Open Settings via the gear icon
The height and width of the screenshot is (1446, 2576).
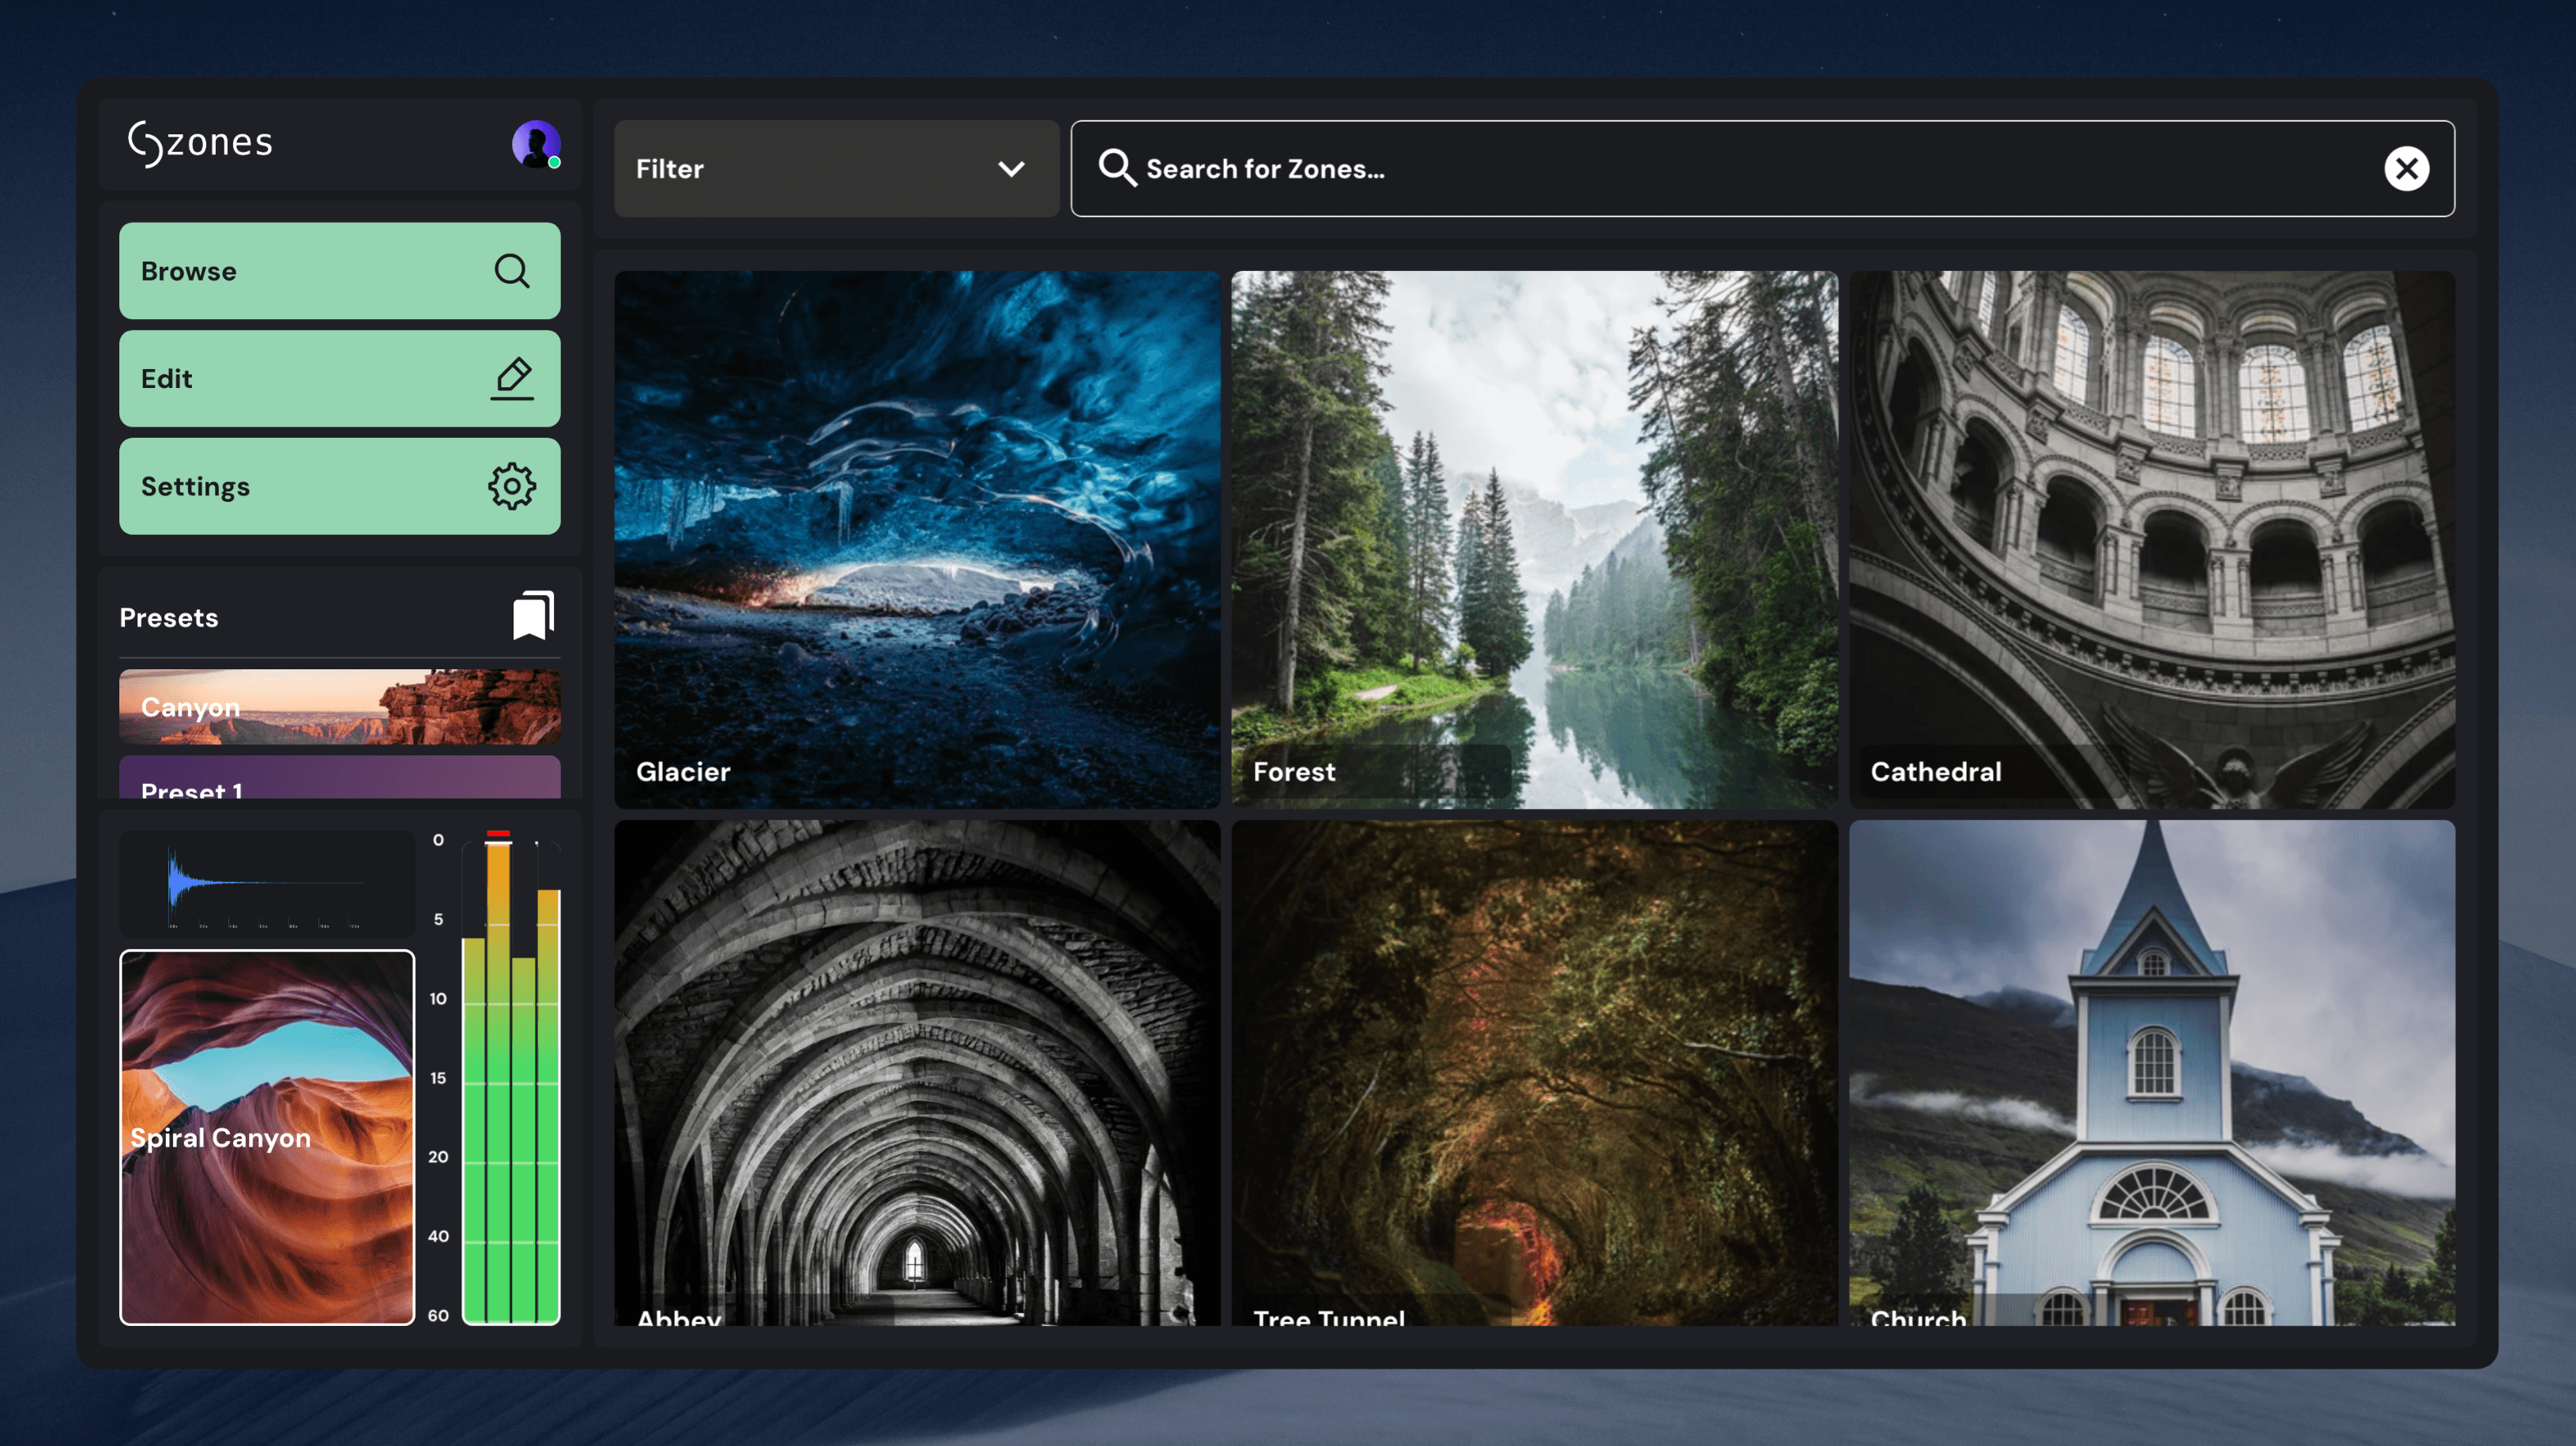click(512, 487)
